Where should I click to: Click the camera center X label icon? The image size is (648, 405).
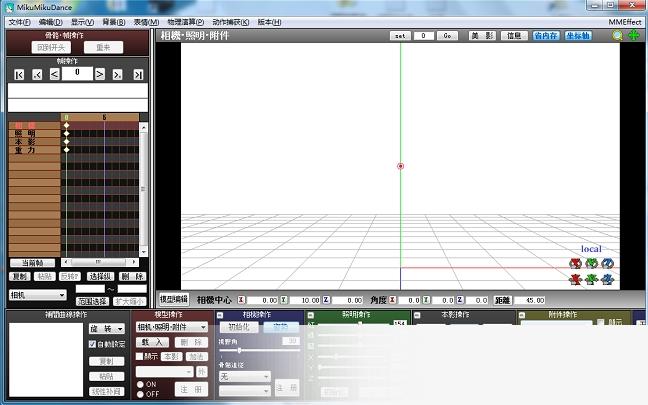[x=241, y=300]
